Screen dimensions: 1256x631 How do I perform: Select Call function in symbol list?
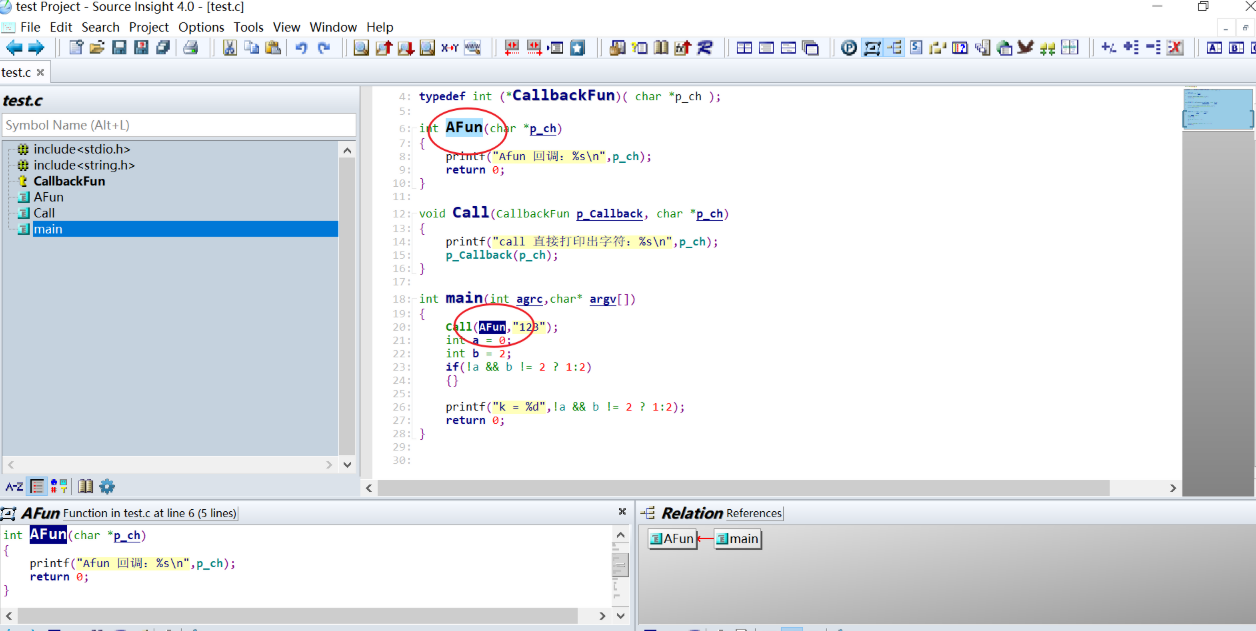pos(44,213)
